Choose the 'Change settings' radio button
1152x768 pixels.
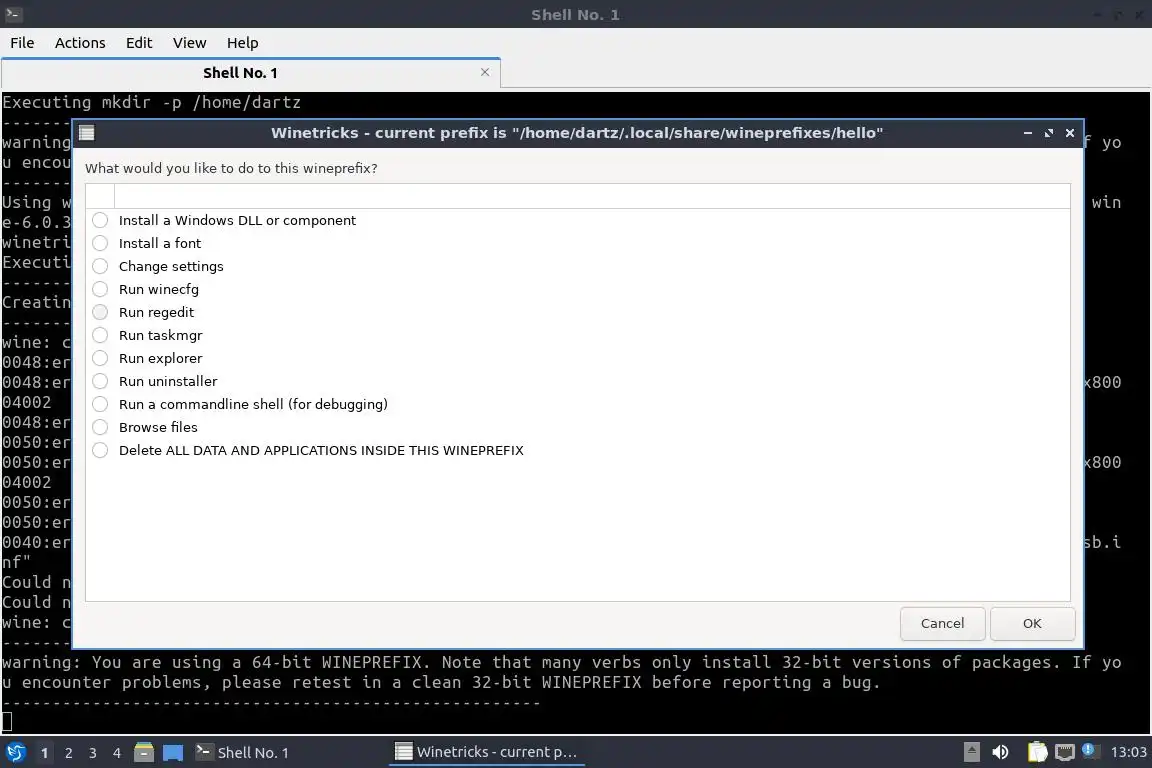tap(100, 266)
